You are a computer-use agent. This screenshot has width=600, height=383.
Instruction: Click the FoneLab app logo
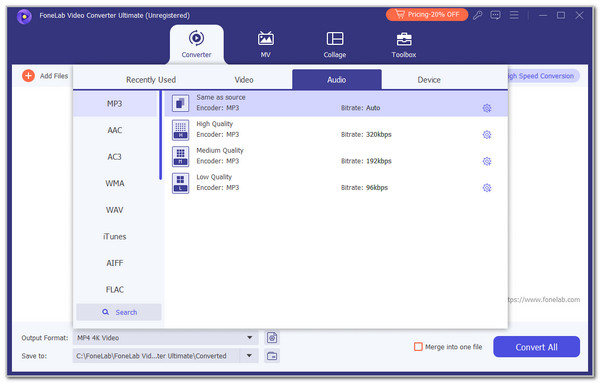pos(24,16)
